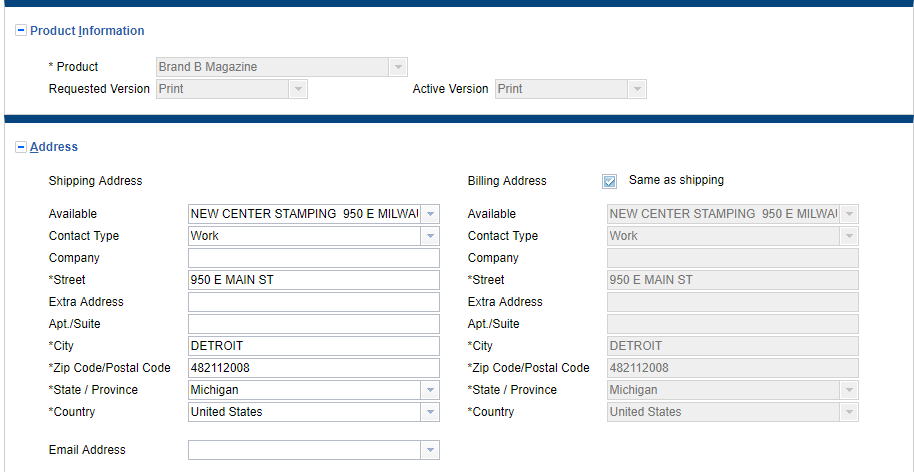
Task: Click the Product Information heading link
Action: click(87, 31)
